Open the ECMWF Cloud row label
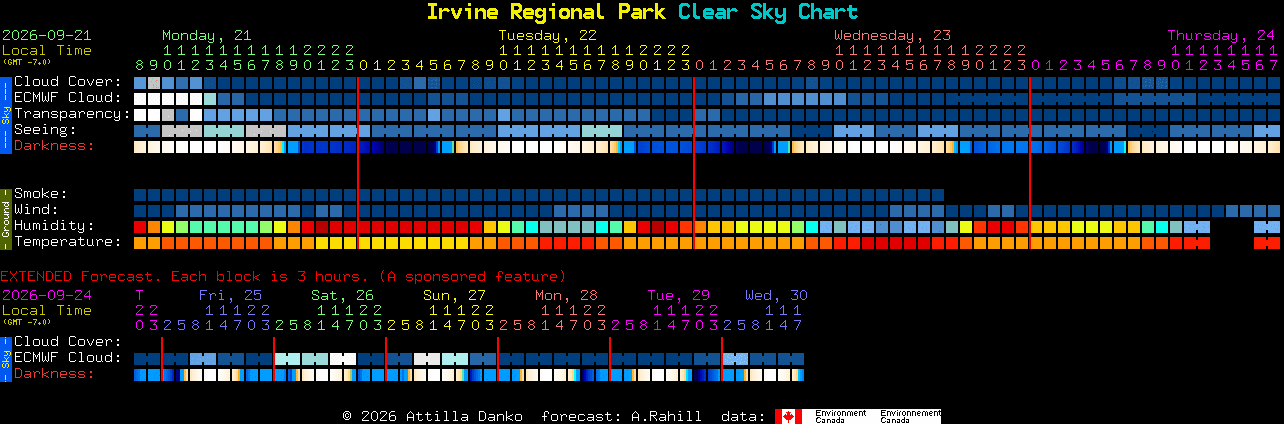Viewport: 1284px width, 424px height. click(67, 97)
